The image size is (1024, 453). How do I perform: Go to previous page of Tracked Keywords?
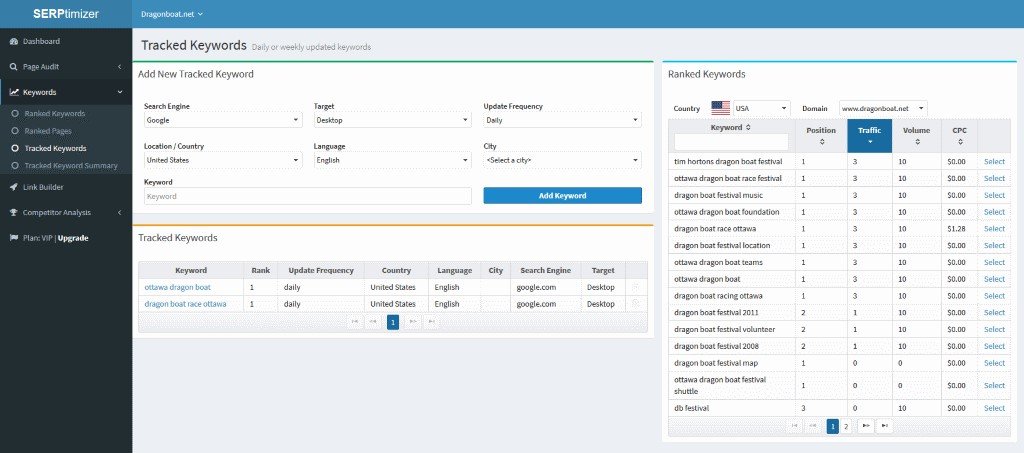coord(373,322)
